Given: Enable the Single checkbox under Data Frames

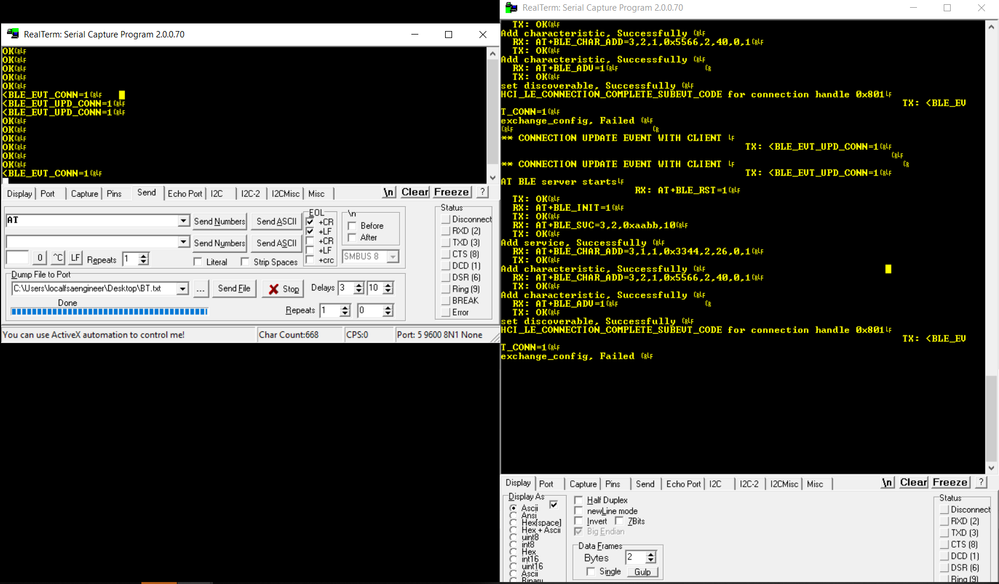Looking at the screenshot, I should coord(591,571).
